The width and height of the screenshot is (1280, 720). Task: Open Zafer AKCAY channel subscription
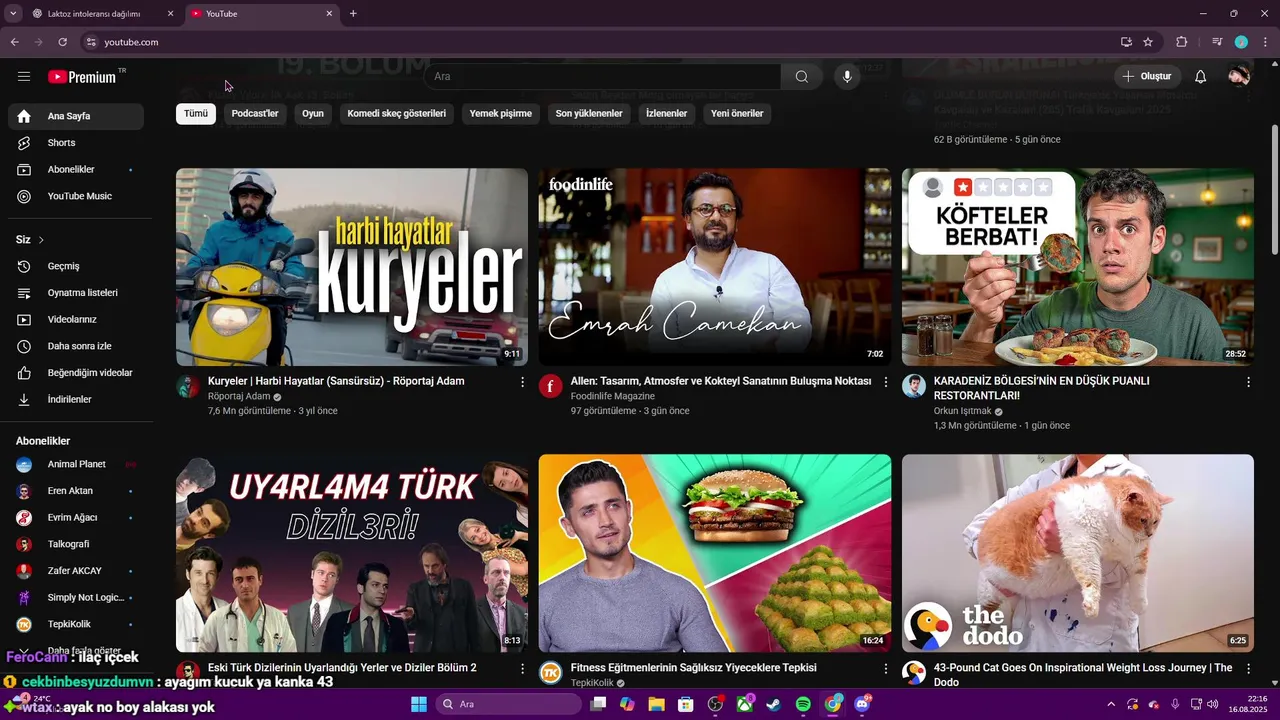point(76,571)
